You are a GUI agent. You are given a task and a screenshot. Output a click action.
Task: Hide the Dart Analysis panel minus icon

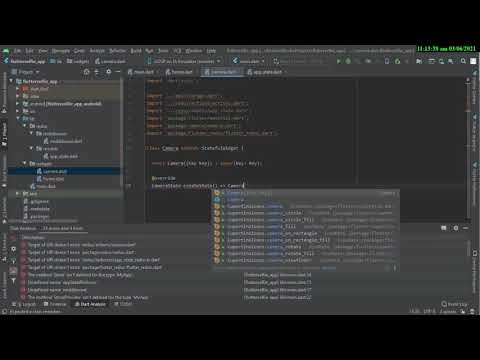click(x=466, y=228)
